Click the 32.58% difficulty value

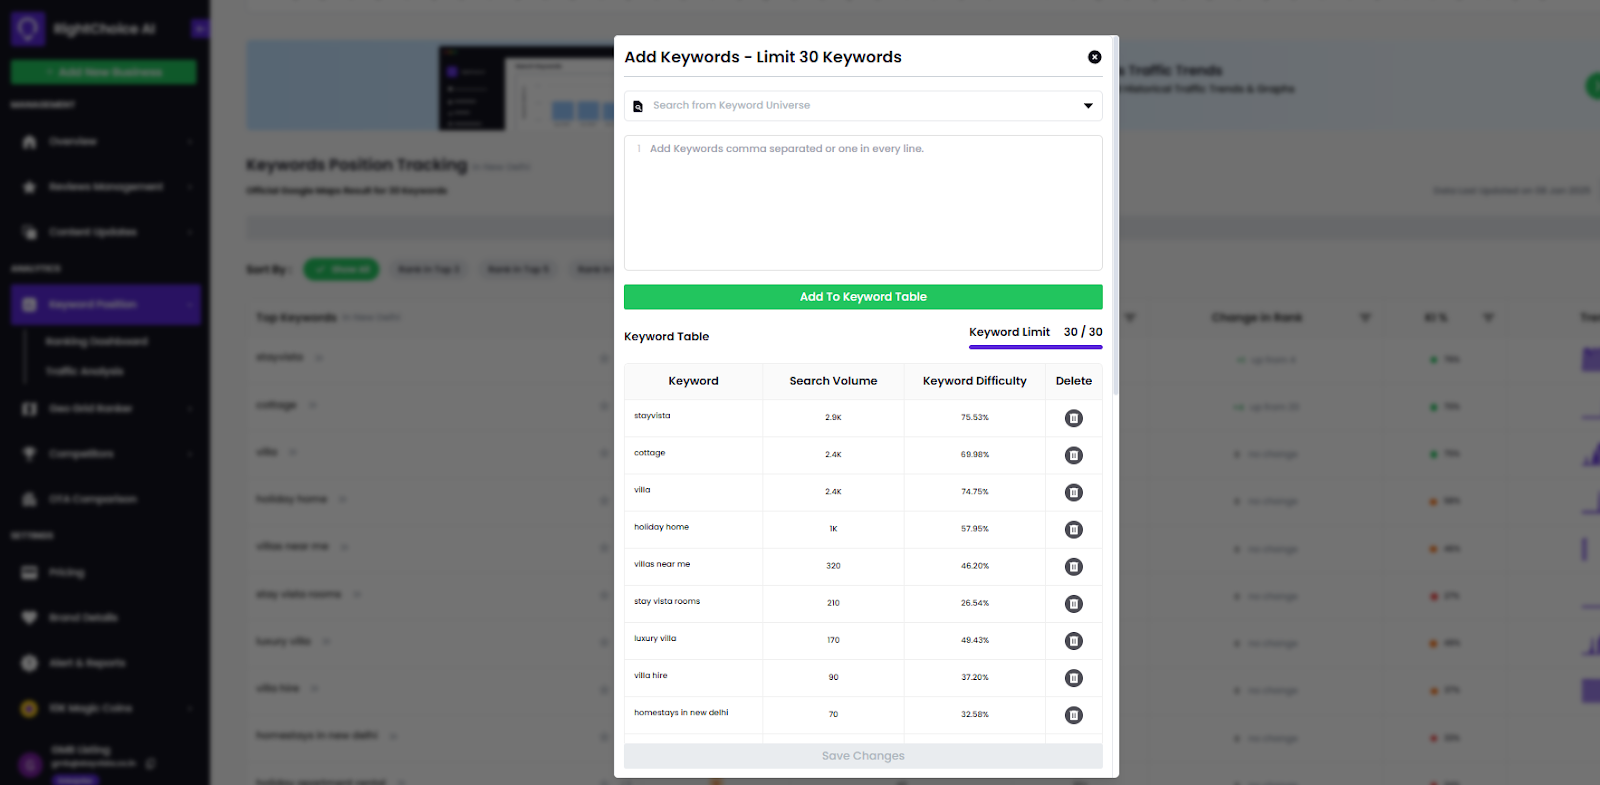975,715
